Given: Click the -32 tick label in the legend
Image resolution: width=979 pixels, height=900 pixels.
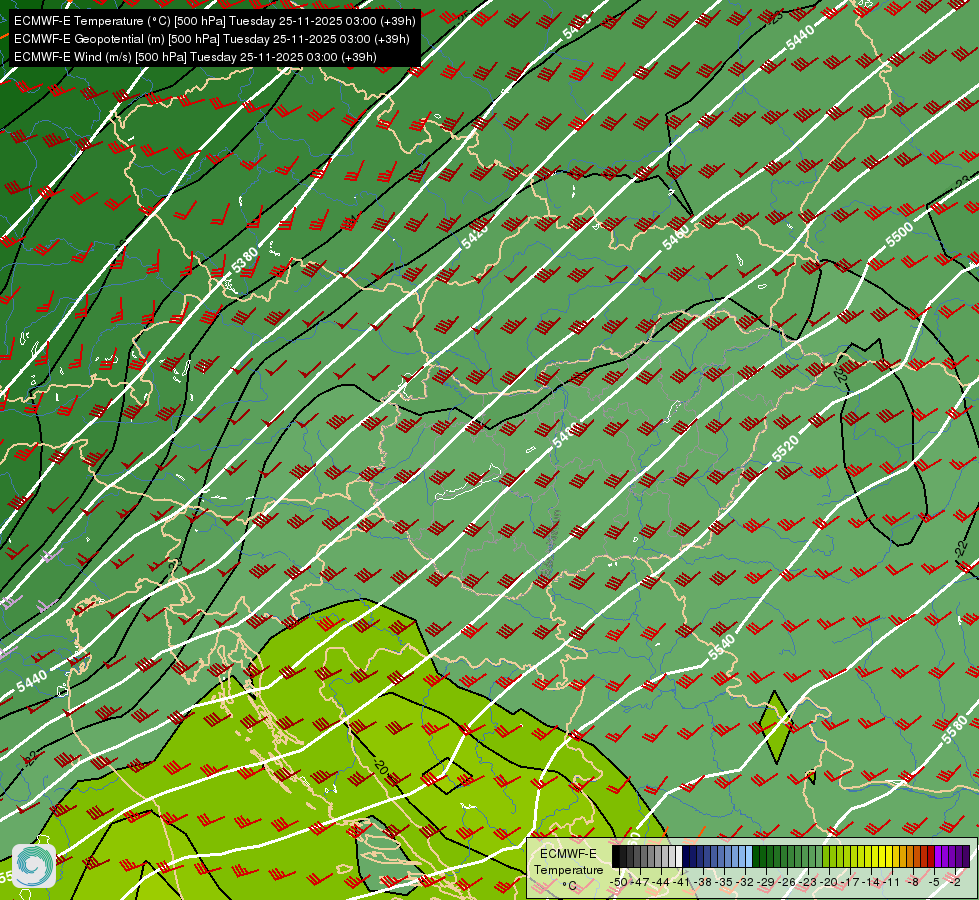Looking at the screenshot, I should pos(745,882).
